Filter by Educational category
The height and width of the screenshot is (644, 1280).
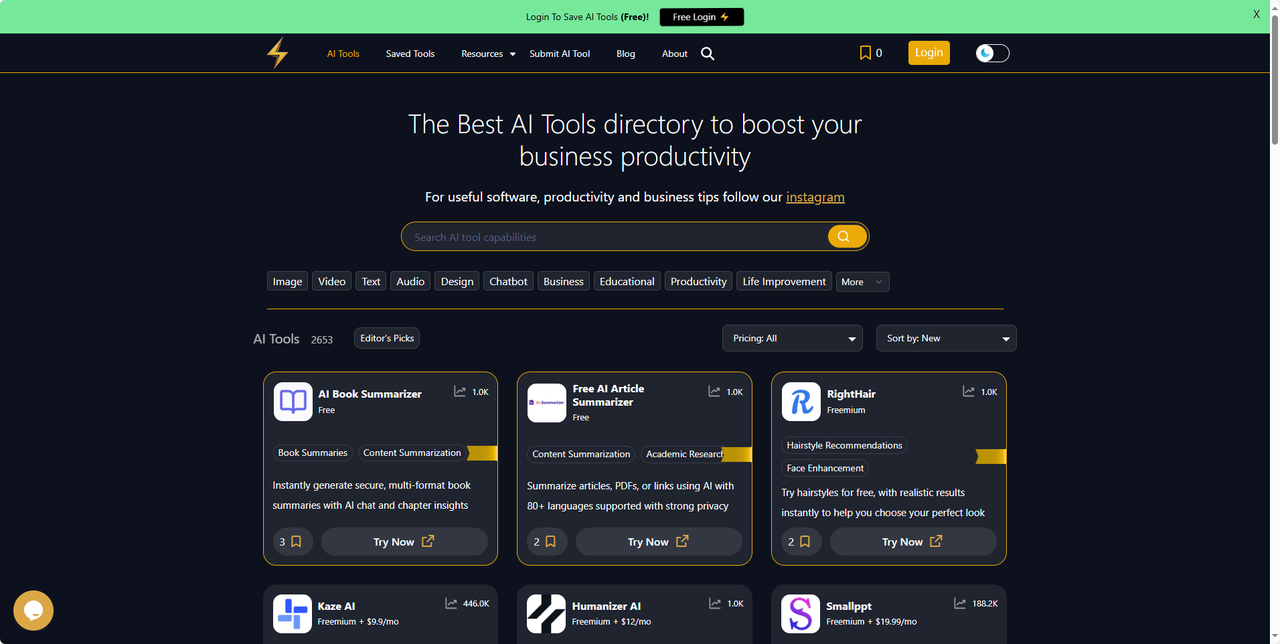[627, 282]
